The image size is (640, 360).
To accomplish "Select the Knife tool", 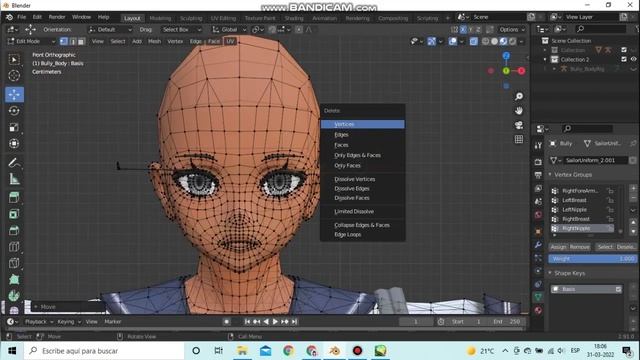I will tap(14, 263).
